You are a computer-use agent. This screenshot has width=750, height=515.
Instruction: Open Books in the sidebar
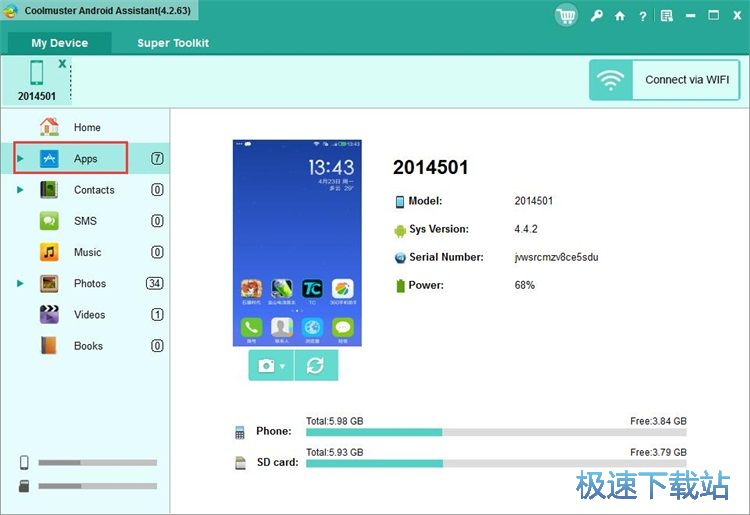85,346
